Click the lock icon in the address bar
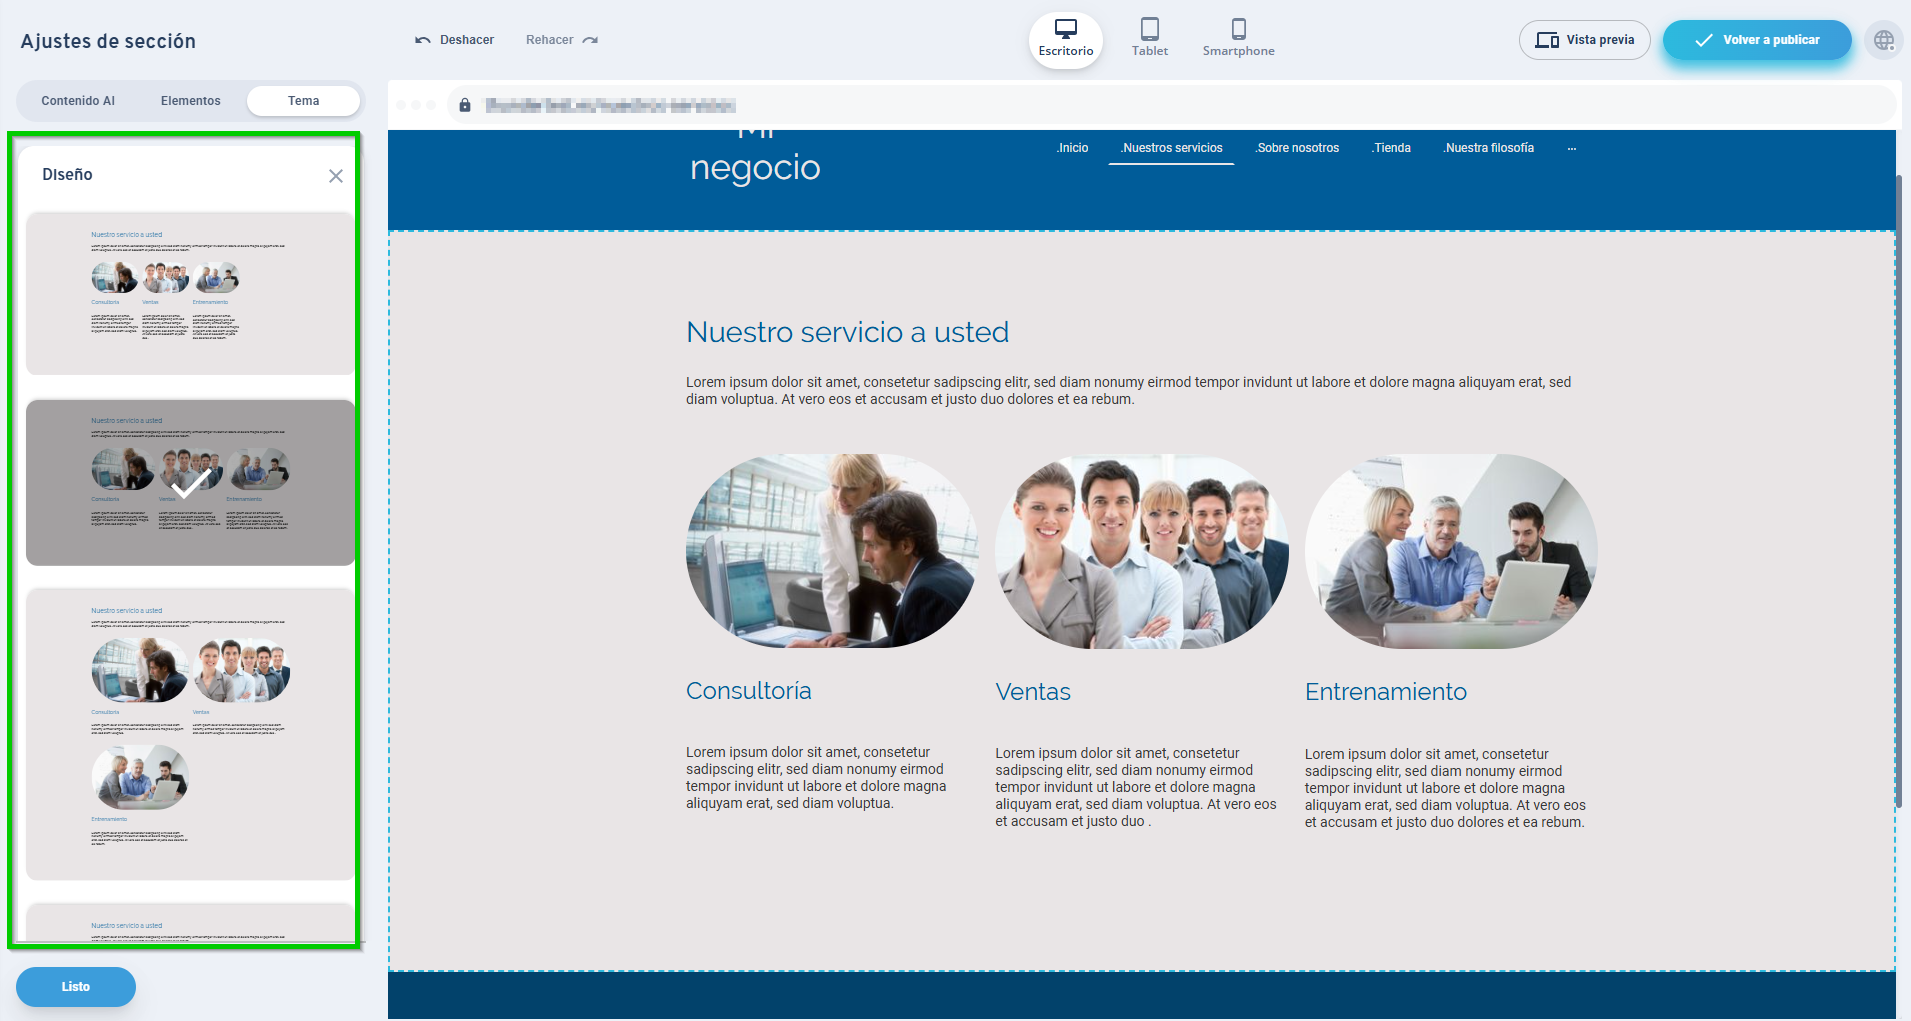 [x=465, y=104]
